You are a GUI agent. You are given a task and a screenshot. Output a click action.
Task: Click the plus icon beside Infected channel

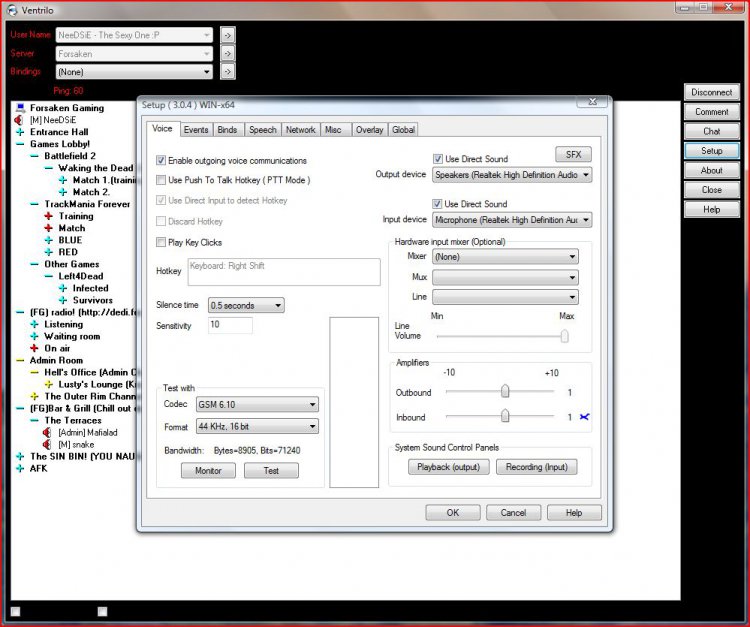pyautogui.click(x=63, y=288)
